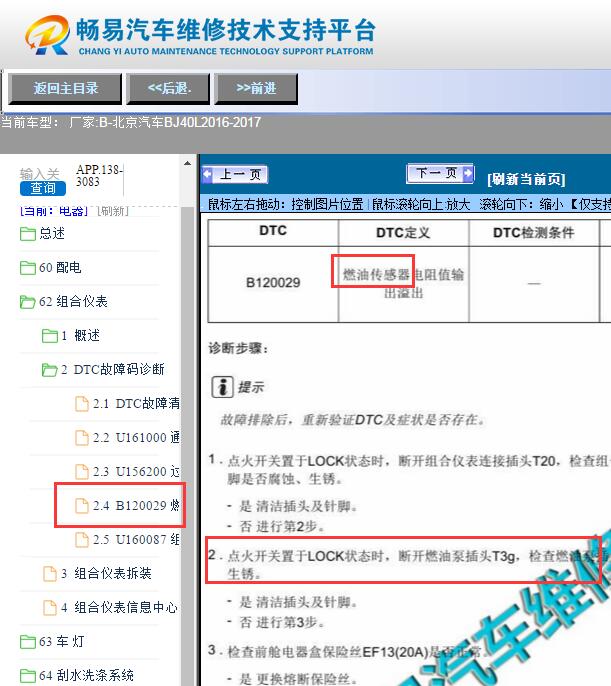611x686 pixels.
Task: Expand the 64 刮水洗涤系统 folder icon
Action: (28, 676)
